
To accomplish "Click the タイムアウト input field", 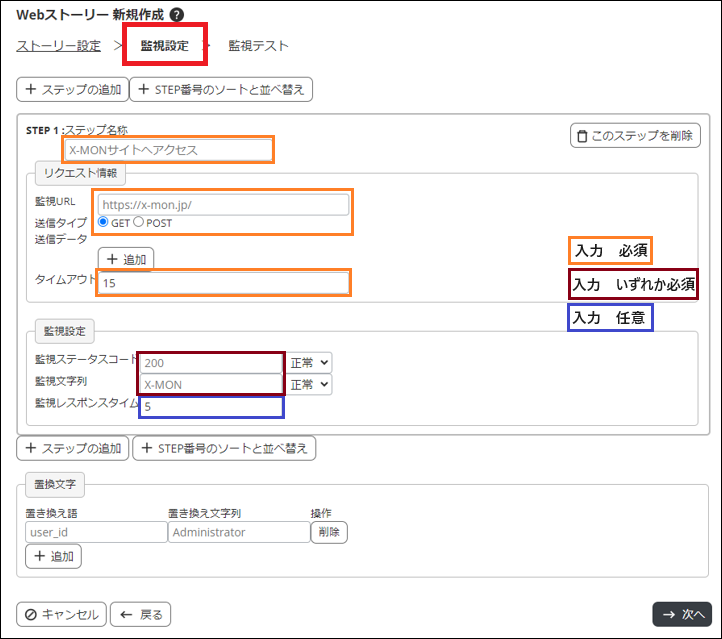I will click(223, 283).
